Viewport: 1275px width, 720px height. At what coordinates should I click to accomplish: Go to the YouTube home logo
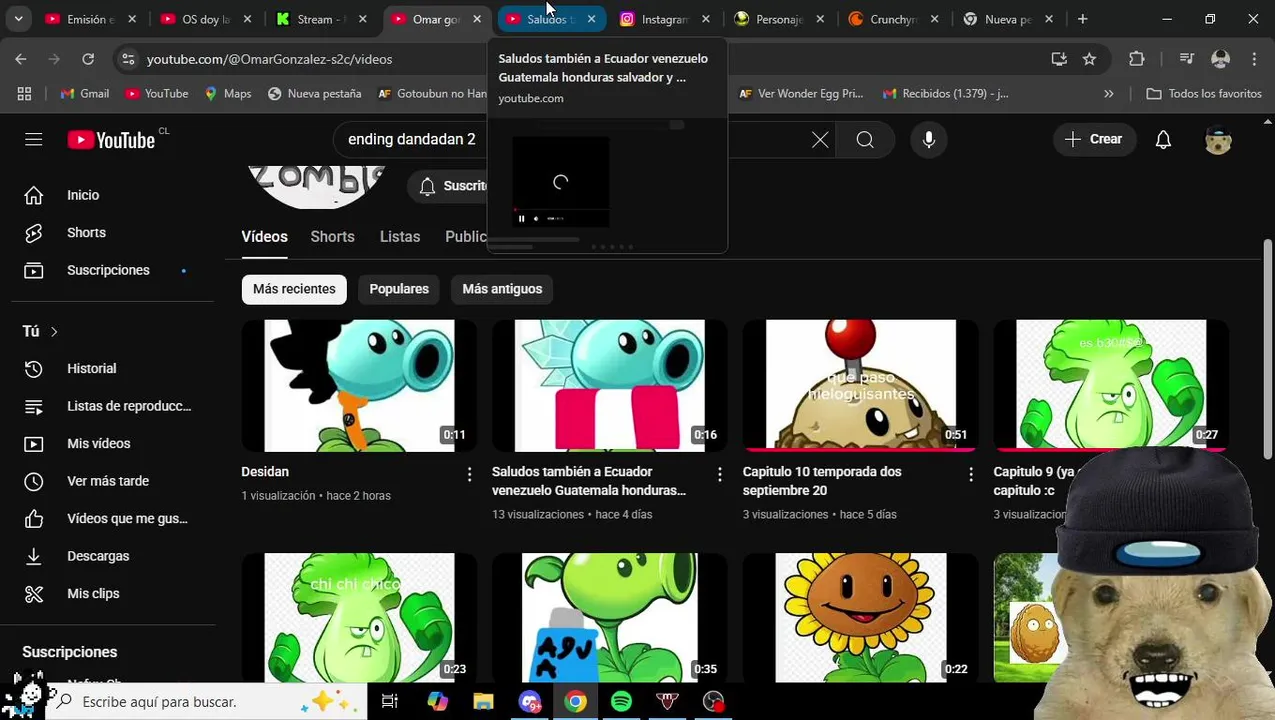point(111,140)
